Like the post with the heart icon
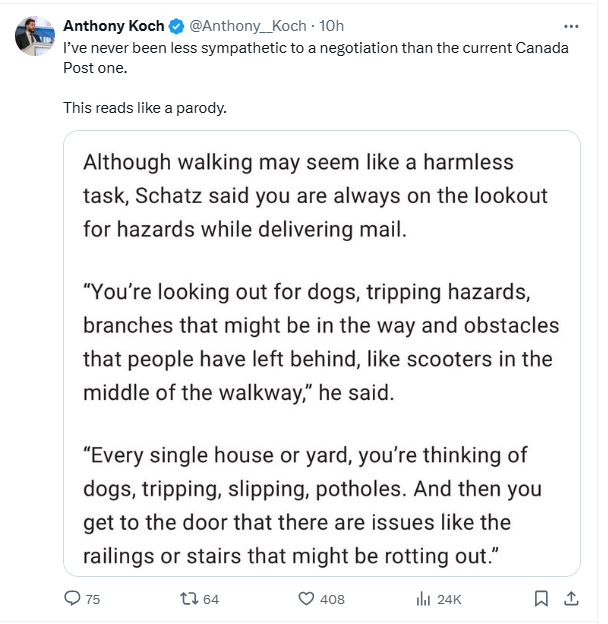 [x=306, y=599]
